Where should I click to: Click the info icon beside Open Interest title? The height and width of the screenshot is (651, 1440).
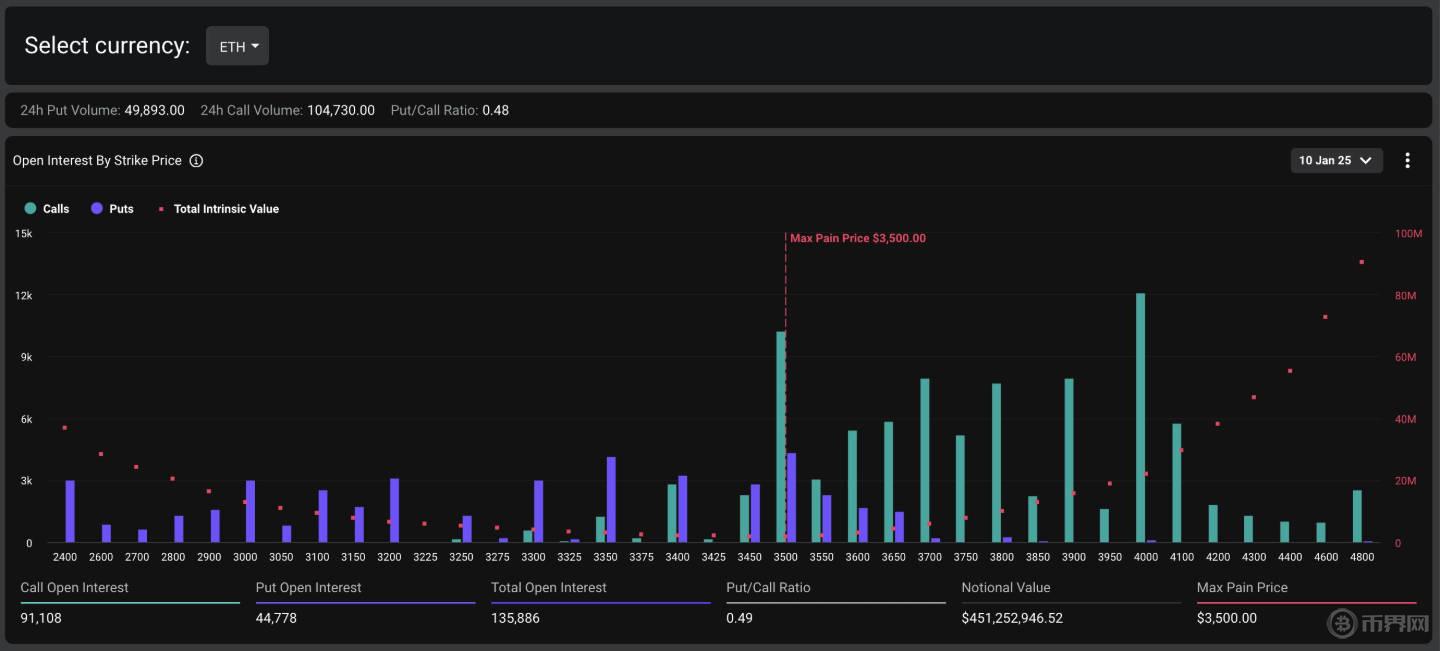[x=196, y=161]
